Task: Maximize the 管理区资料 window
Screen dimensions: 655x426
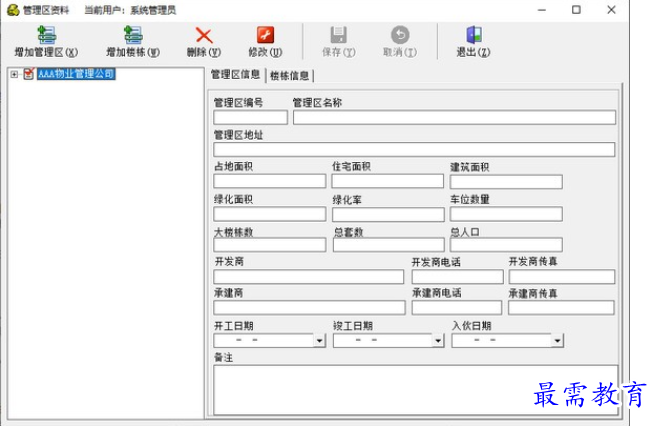Action: tap(576, 10)
